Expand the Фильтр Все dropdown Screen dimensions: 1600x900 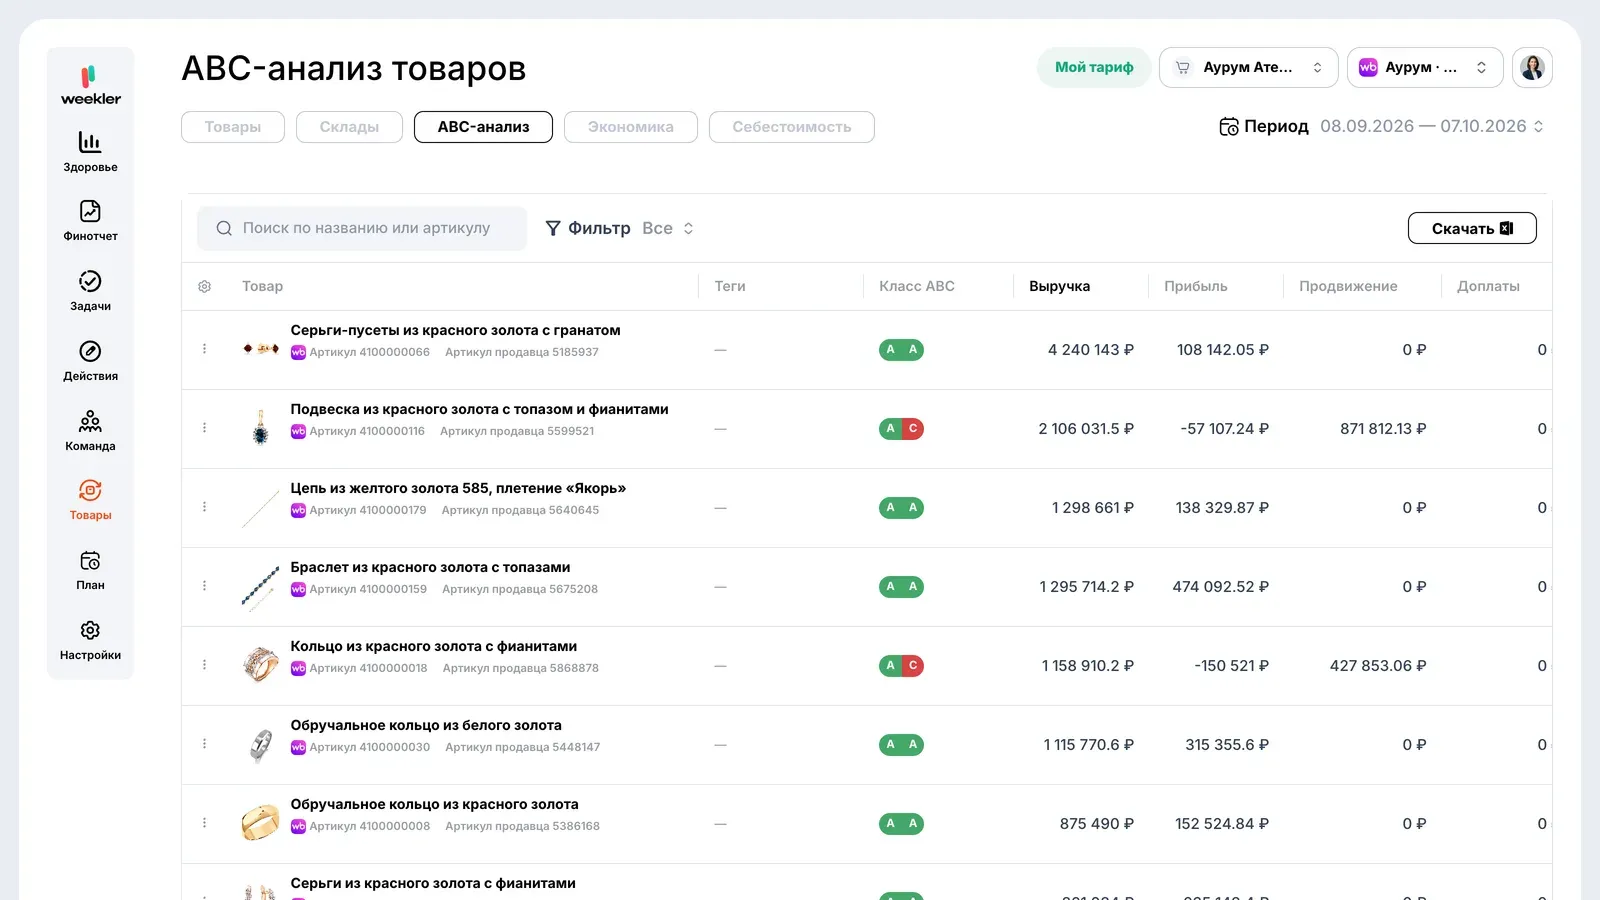click(x=667, y=228)
